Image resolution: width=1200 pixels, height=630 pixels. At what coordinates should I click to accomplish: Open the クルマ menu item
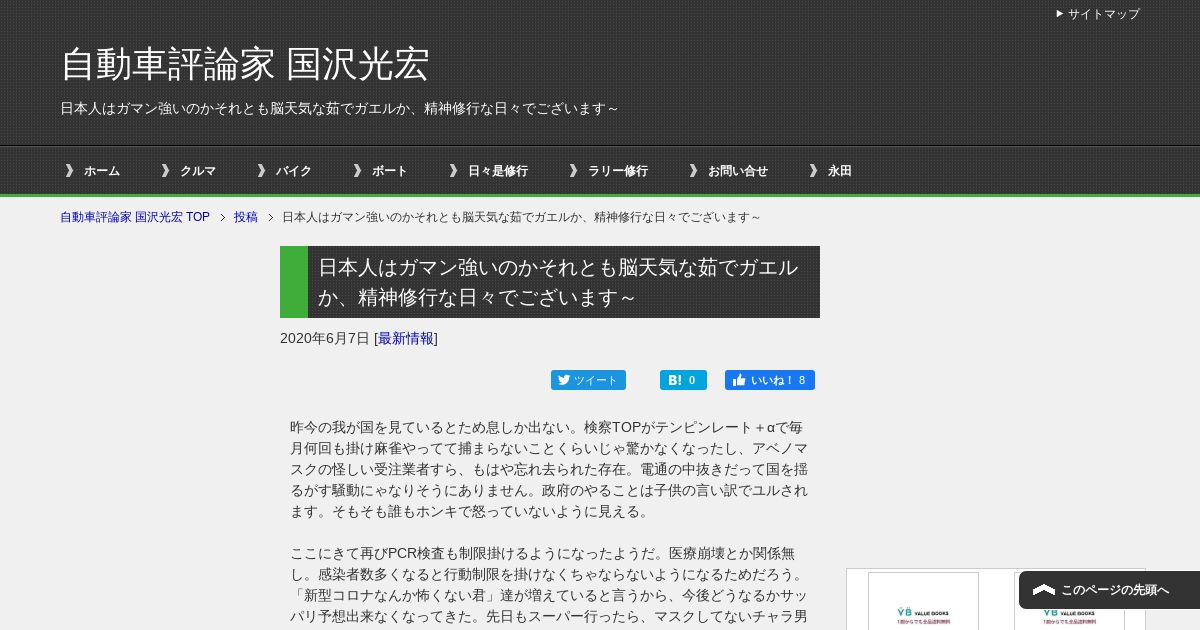pyautogui.click(x=188, y=171)
